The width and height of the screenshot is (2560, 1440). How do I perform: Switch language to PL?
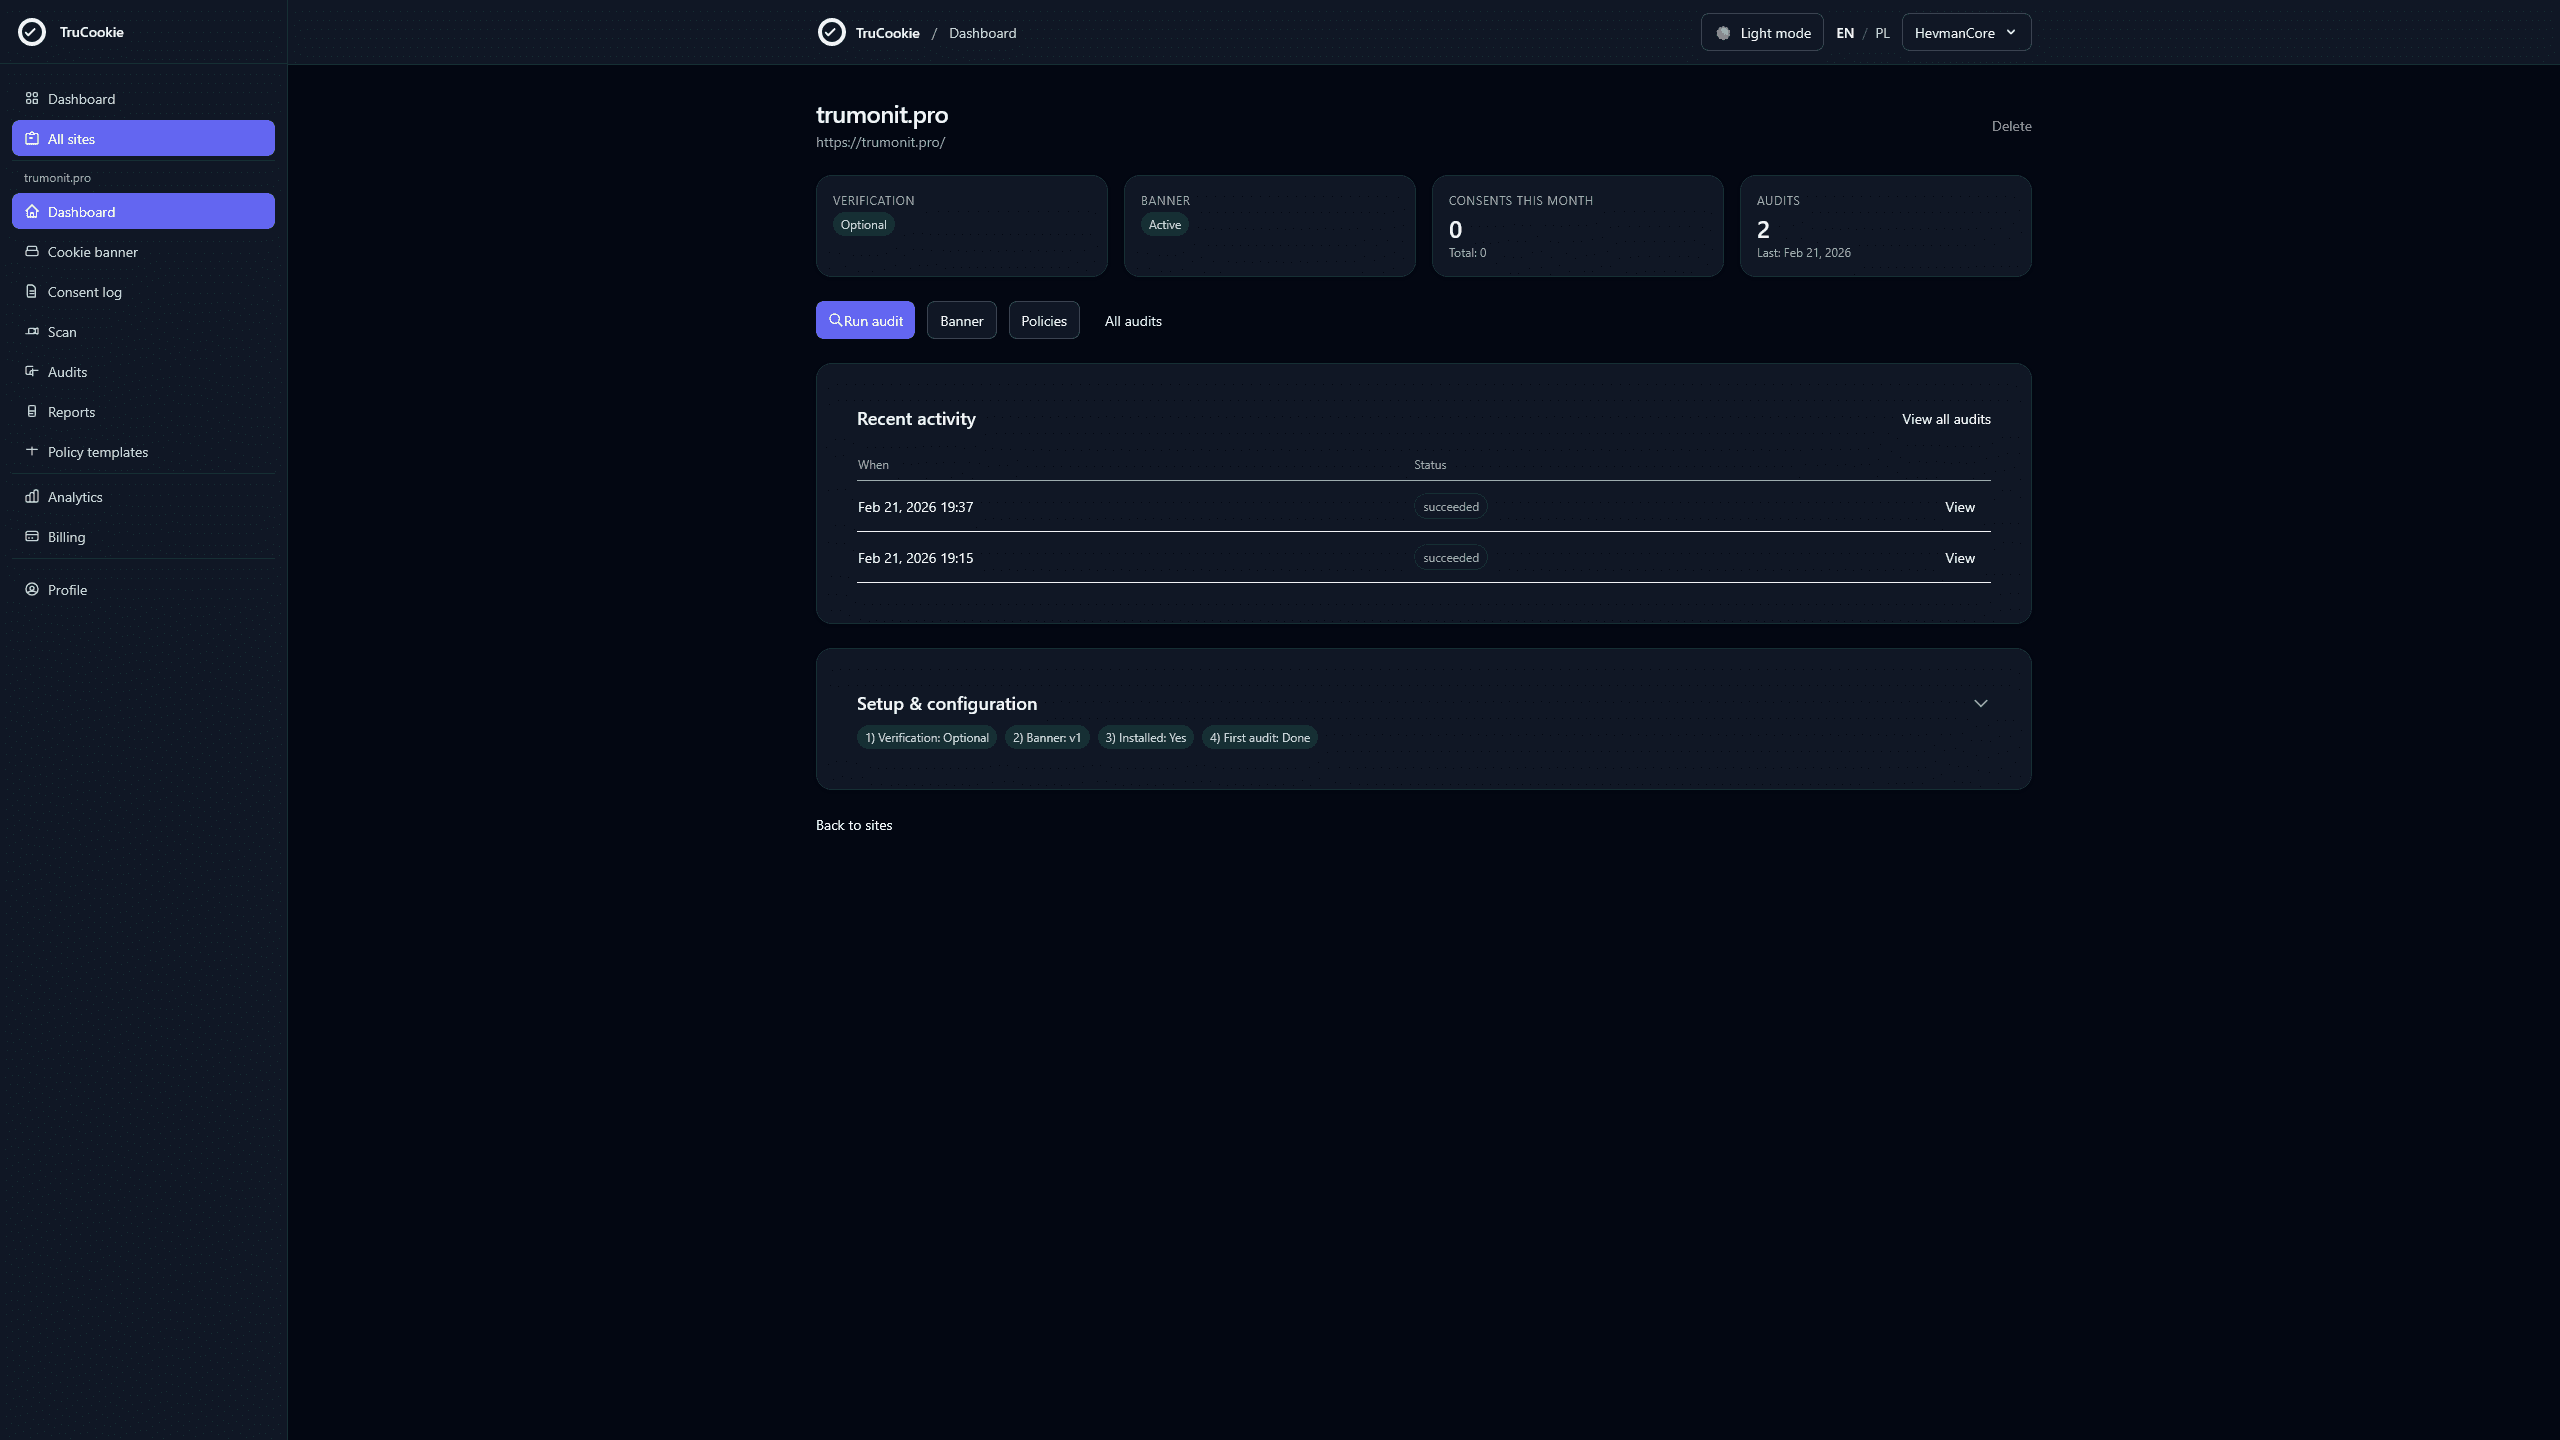1881,32
